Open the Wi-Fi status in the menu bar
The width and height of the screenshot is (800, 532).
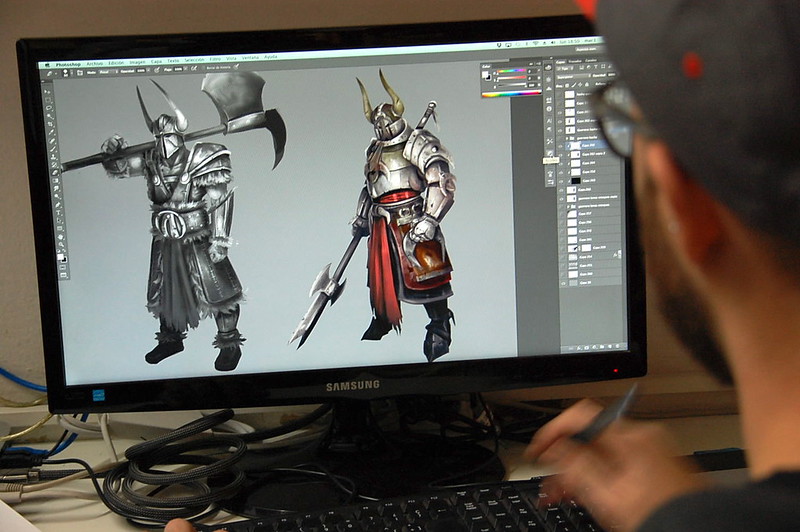pyautogui.click(x=536, y=43)
